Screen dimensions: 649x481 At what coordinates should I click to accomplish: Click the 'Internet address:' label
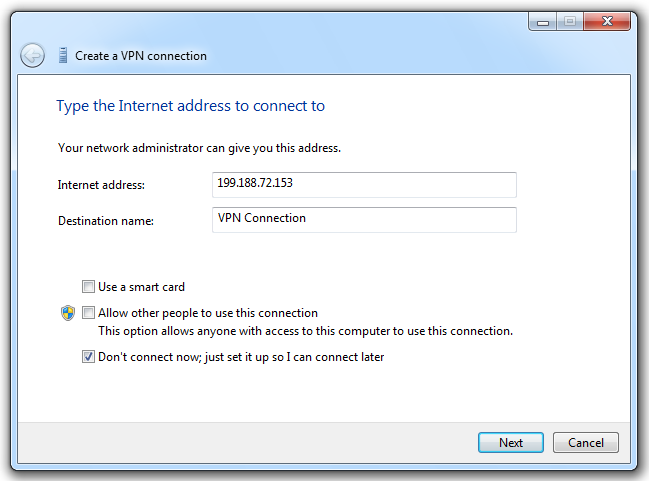101,186
